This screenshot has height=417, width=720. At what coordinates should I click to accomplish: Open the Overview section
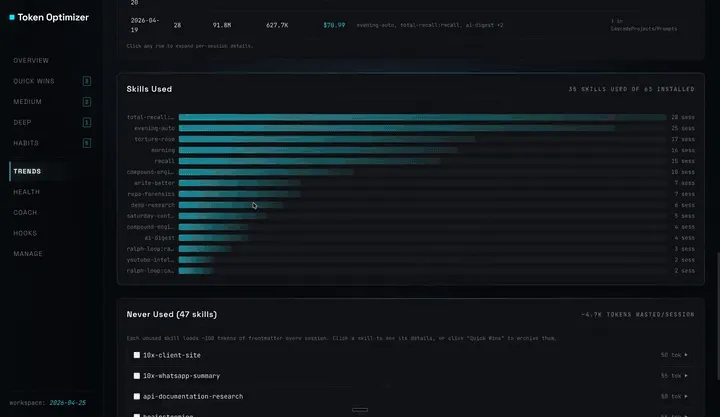[31, 61]
